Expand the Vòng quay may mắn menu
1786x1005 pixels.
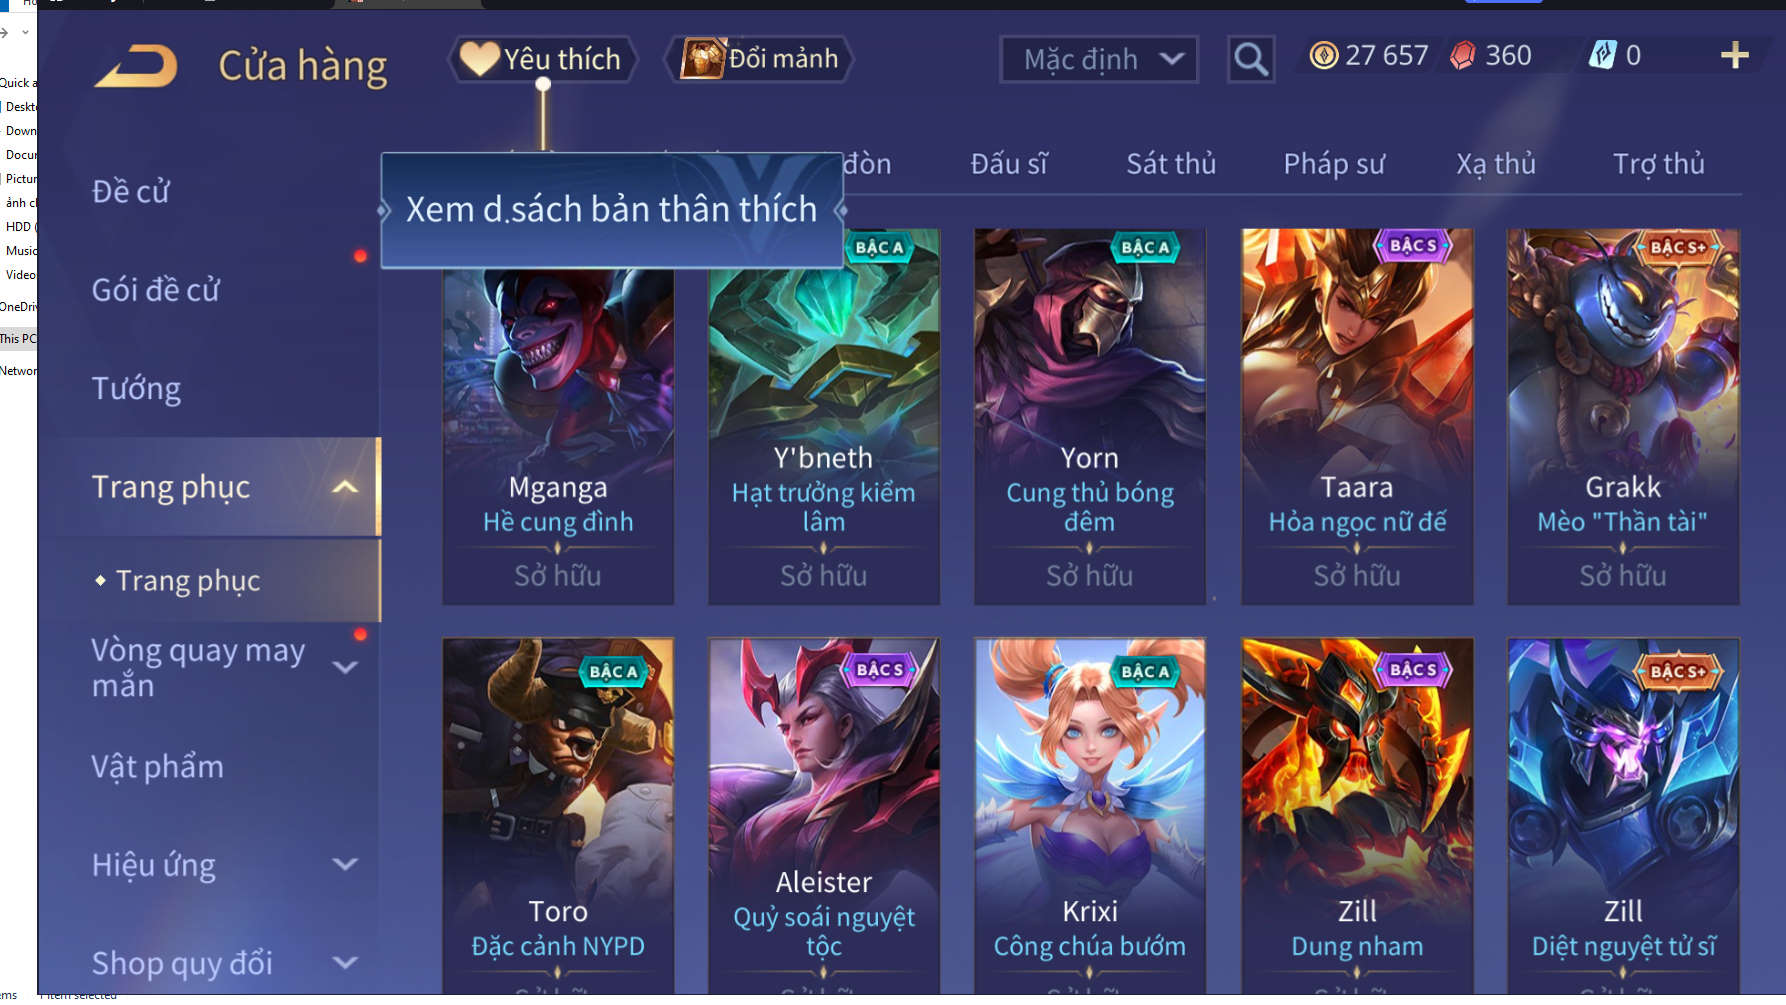point(345,667)
